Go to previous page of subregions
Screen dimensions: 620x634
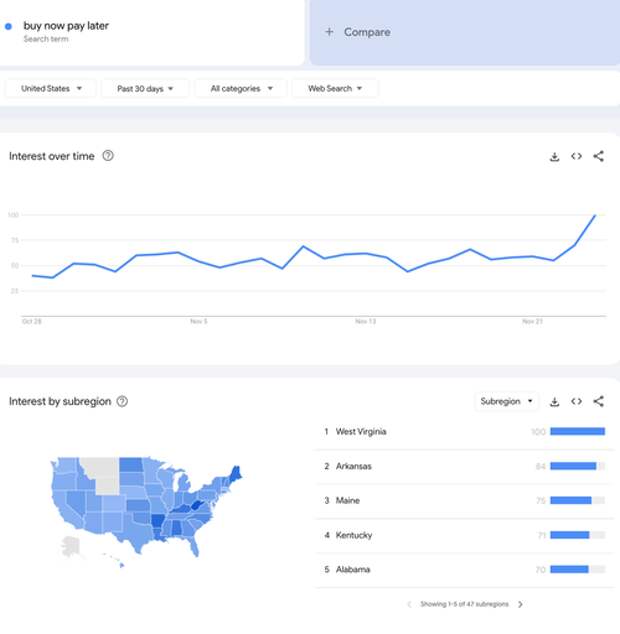(x=409, y=604)
